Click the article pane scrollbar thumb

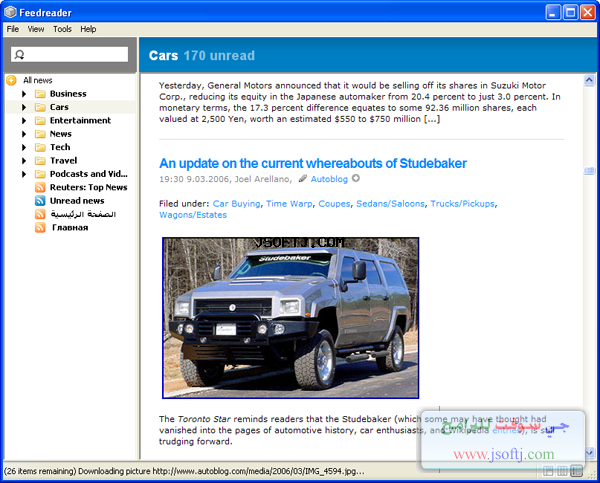589,170
